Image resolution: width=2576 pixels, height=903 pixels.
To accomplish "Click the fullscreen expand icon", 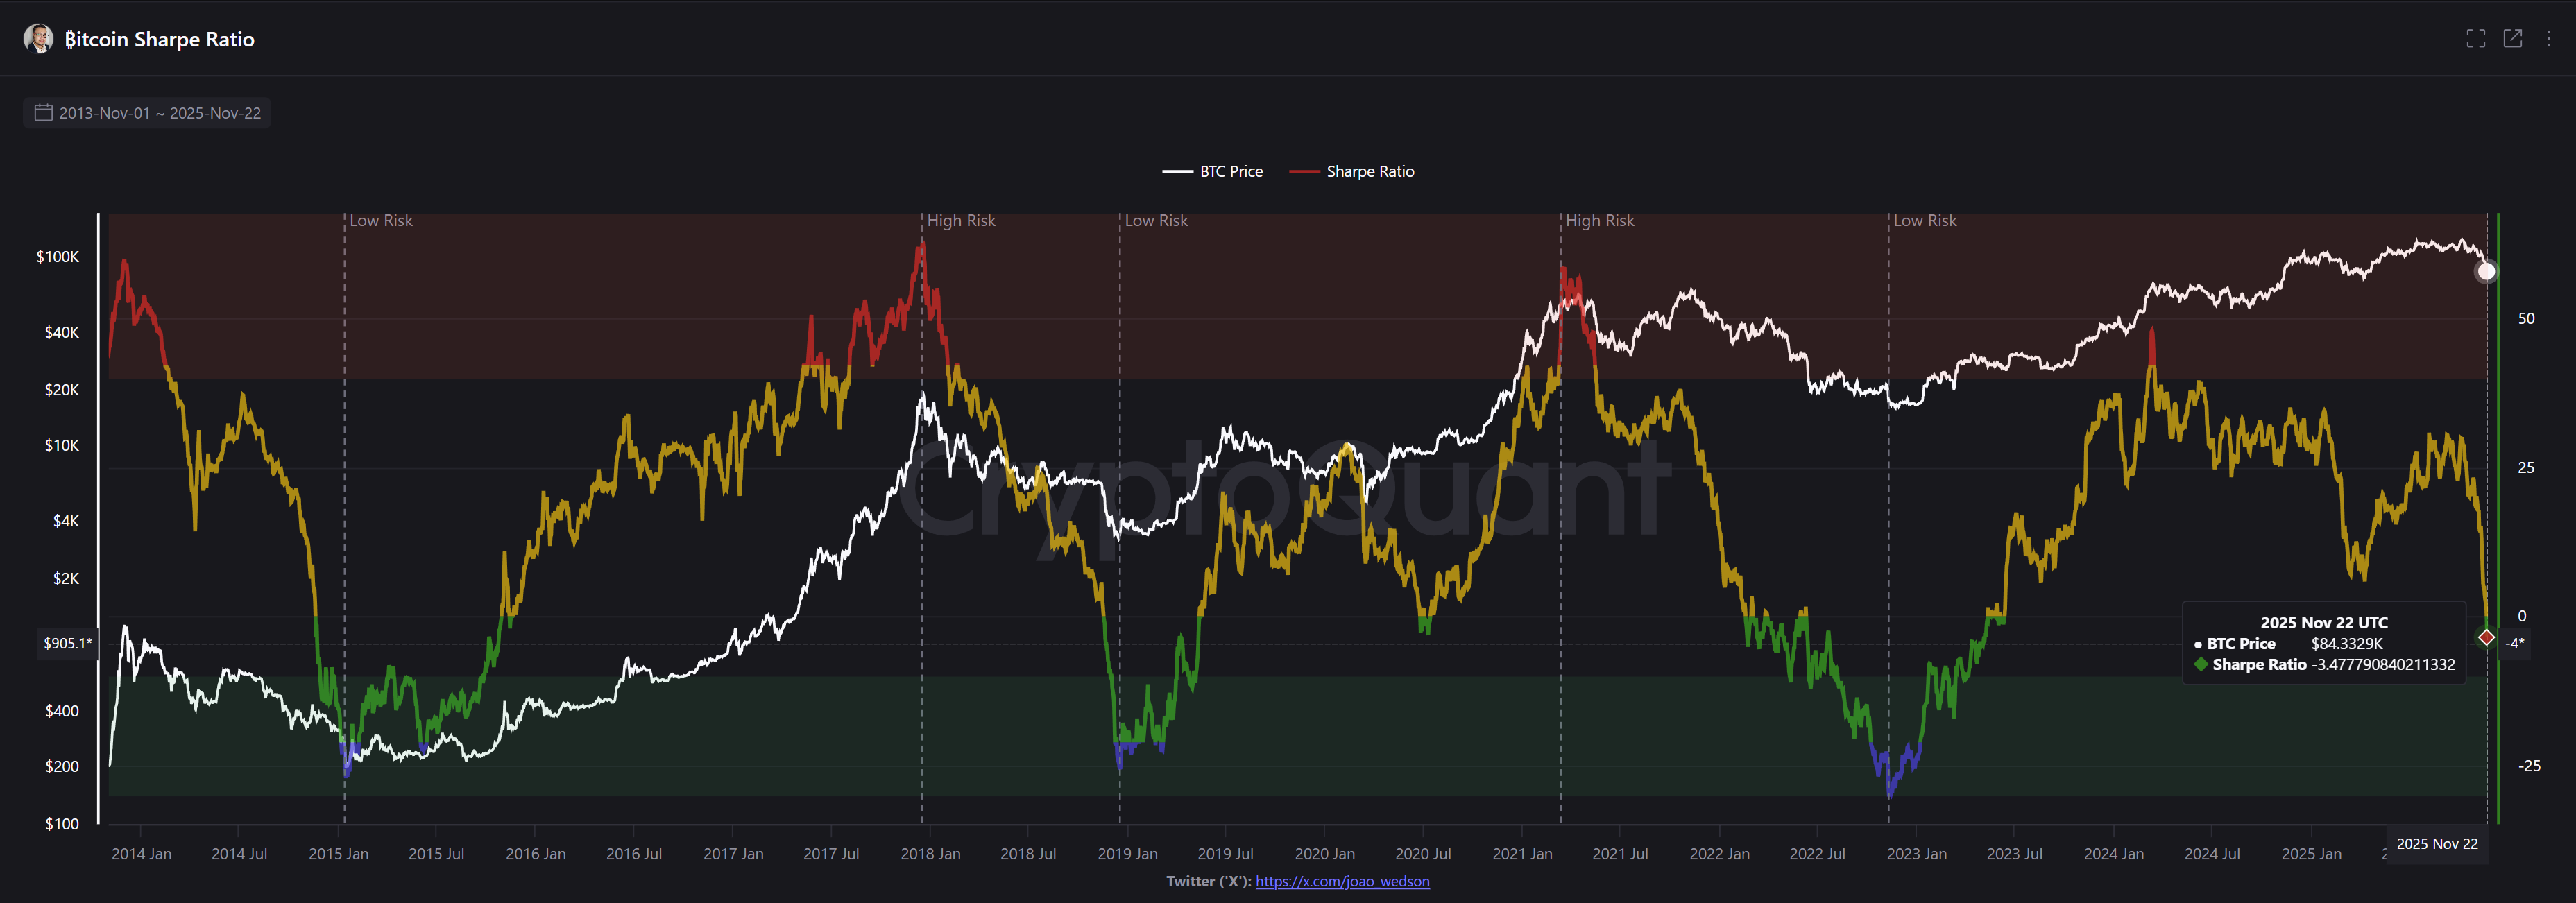I will [x=2476, y=39].
